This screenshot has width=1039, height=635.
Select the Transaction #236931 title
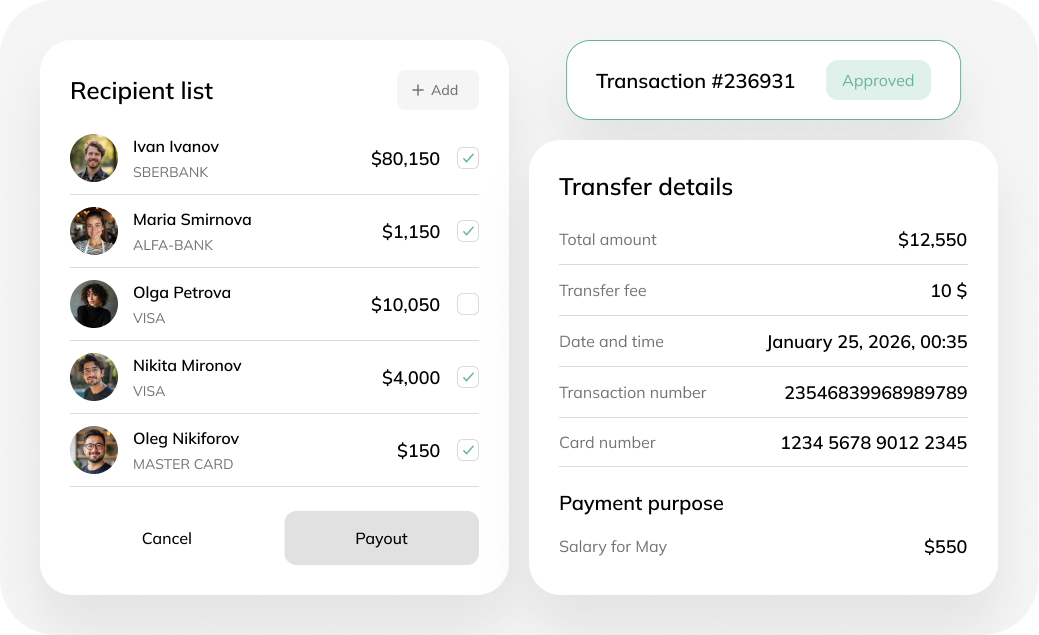pyautogui.click(x=695, y=81)
